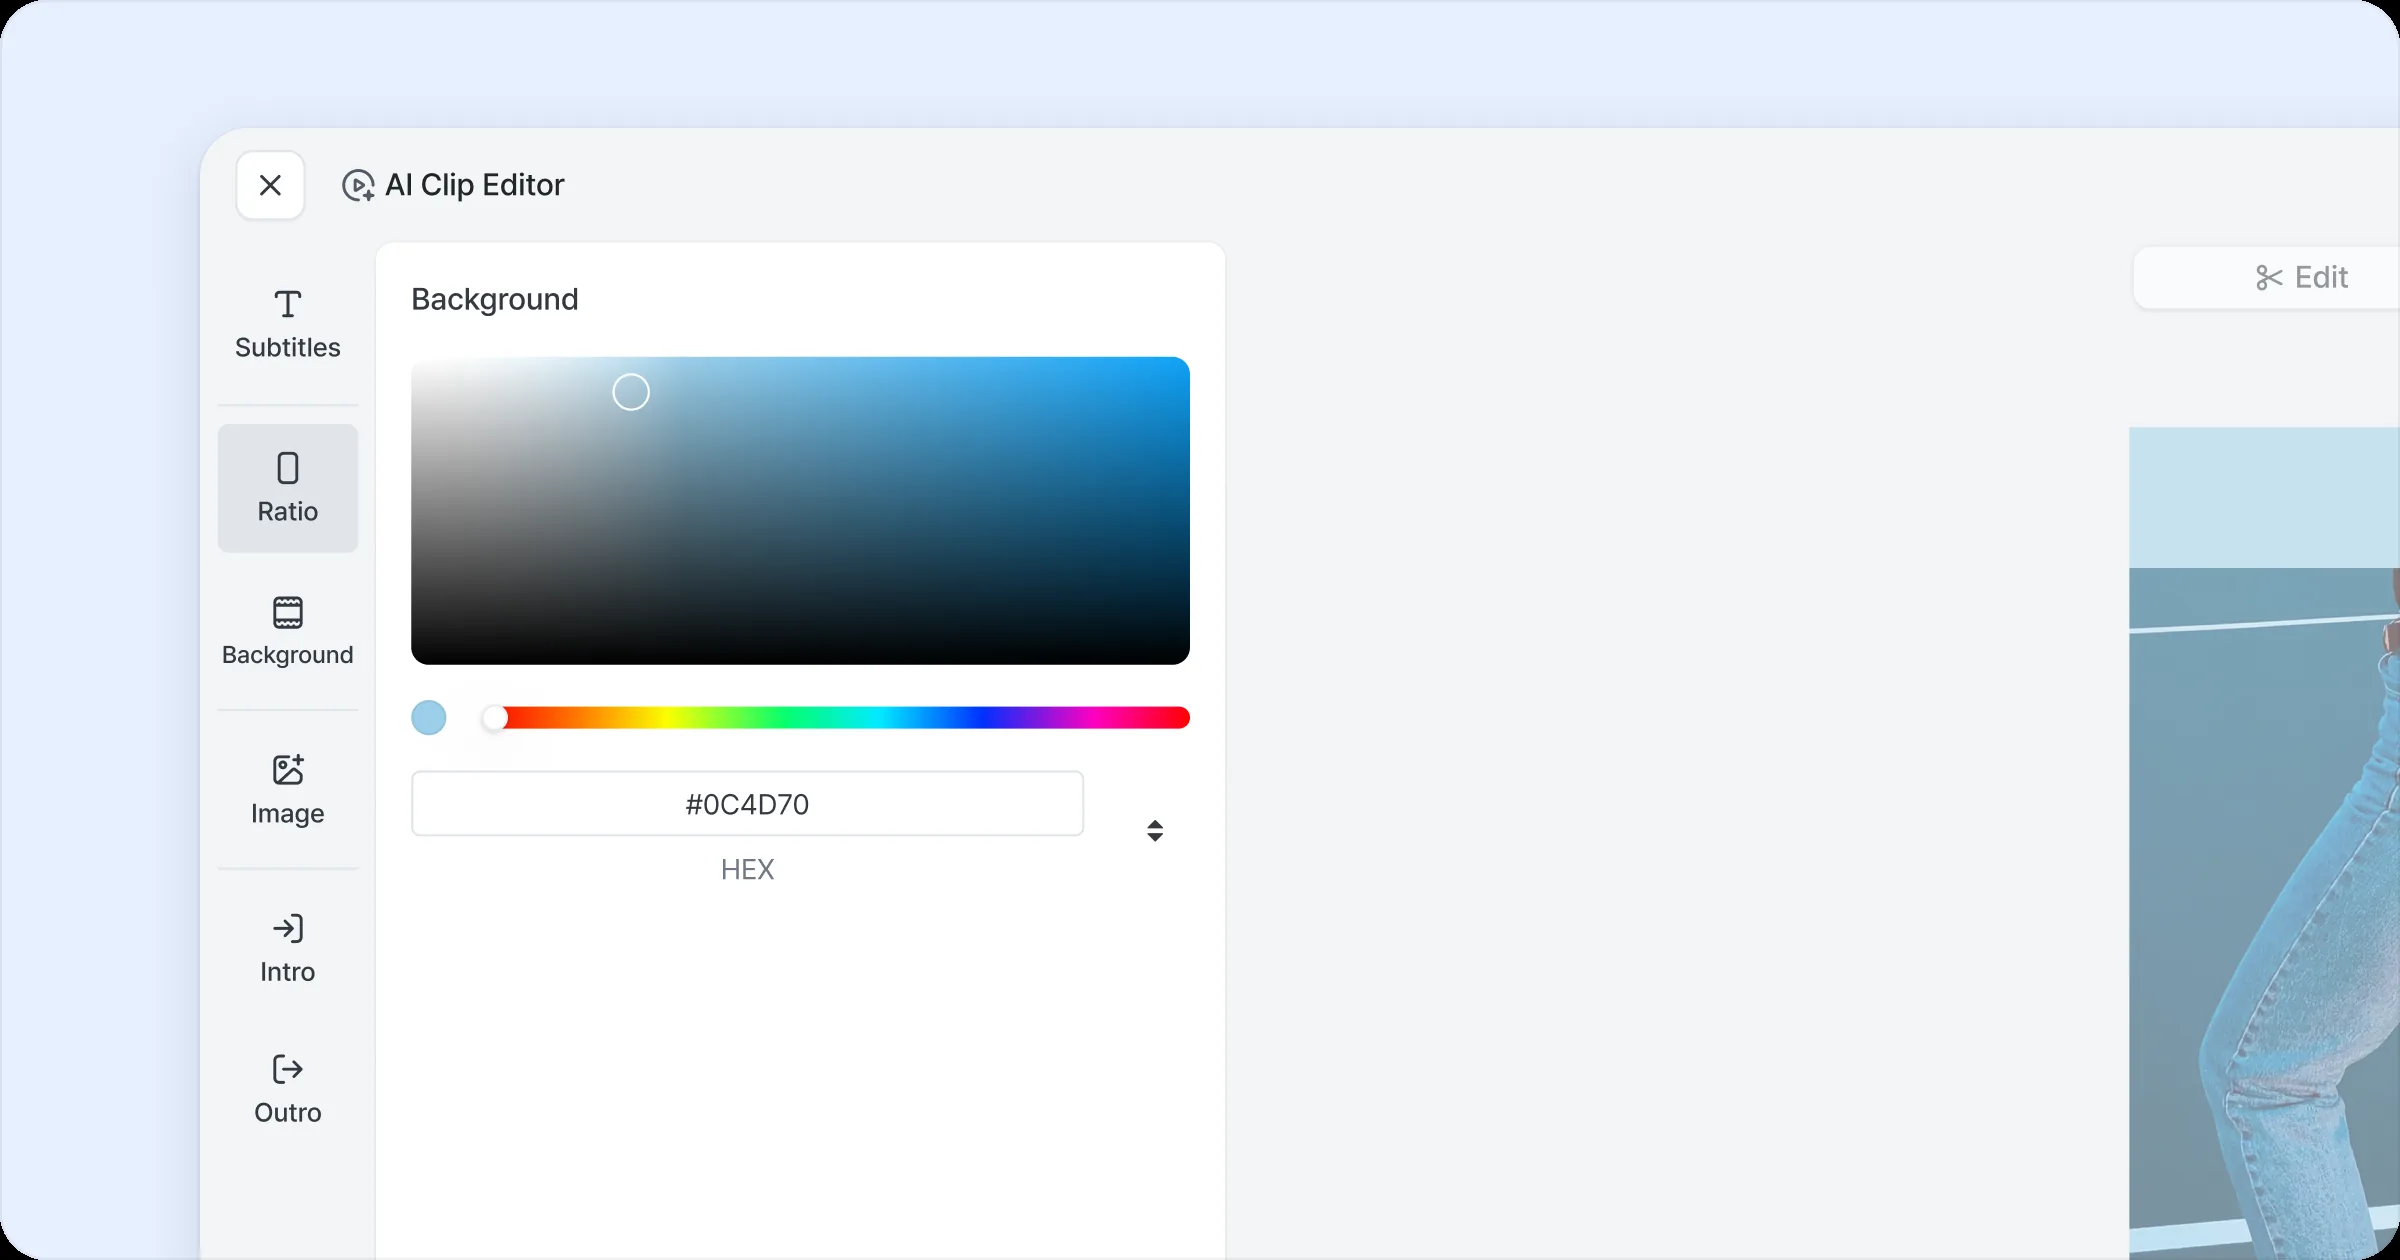
Task: Click the AI Clip Editor logo icon
Action: tap(358, 185)
